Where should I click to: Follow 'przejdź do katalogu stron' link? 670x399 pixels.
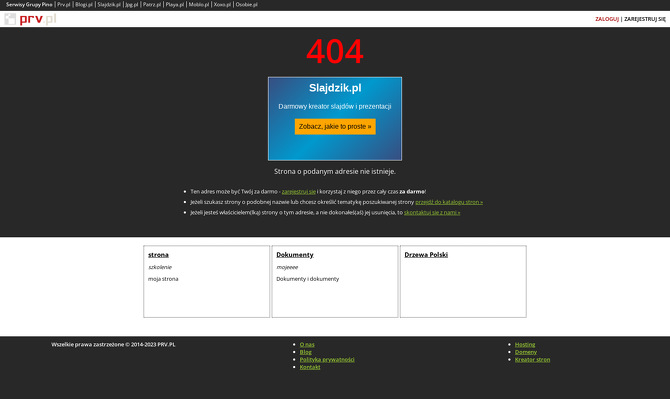click(x=449, y=202)
